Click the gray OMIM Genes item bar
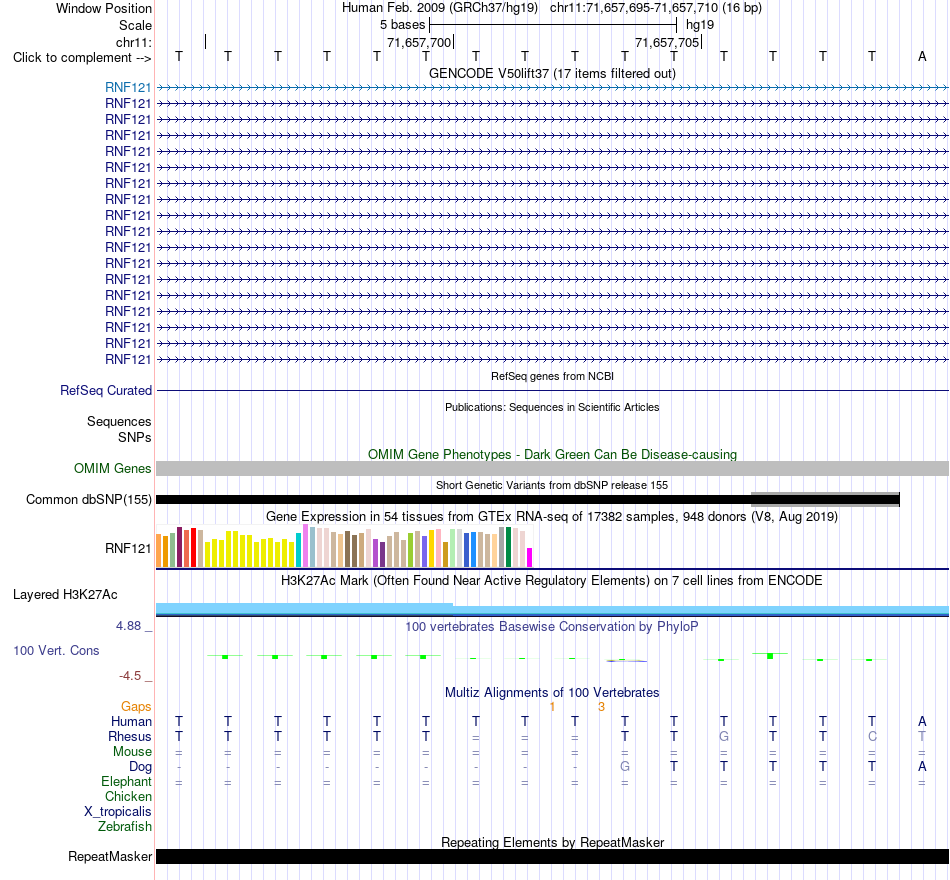 click(553, 468)
